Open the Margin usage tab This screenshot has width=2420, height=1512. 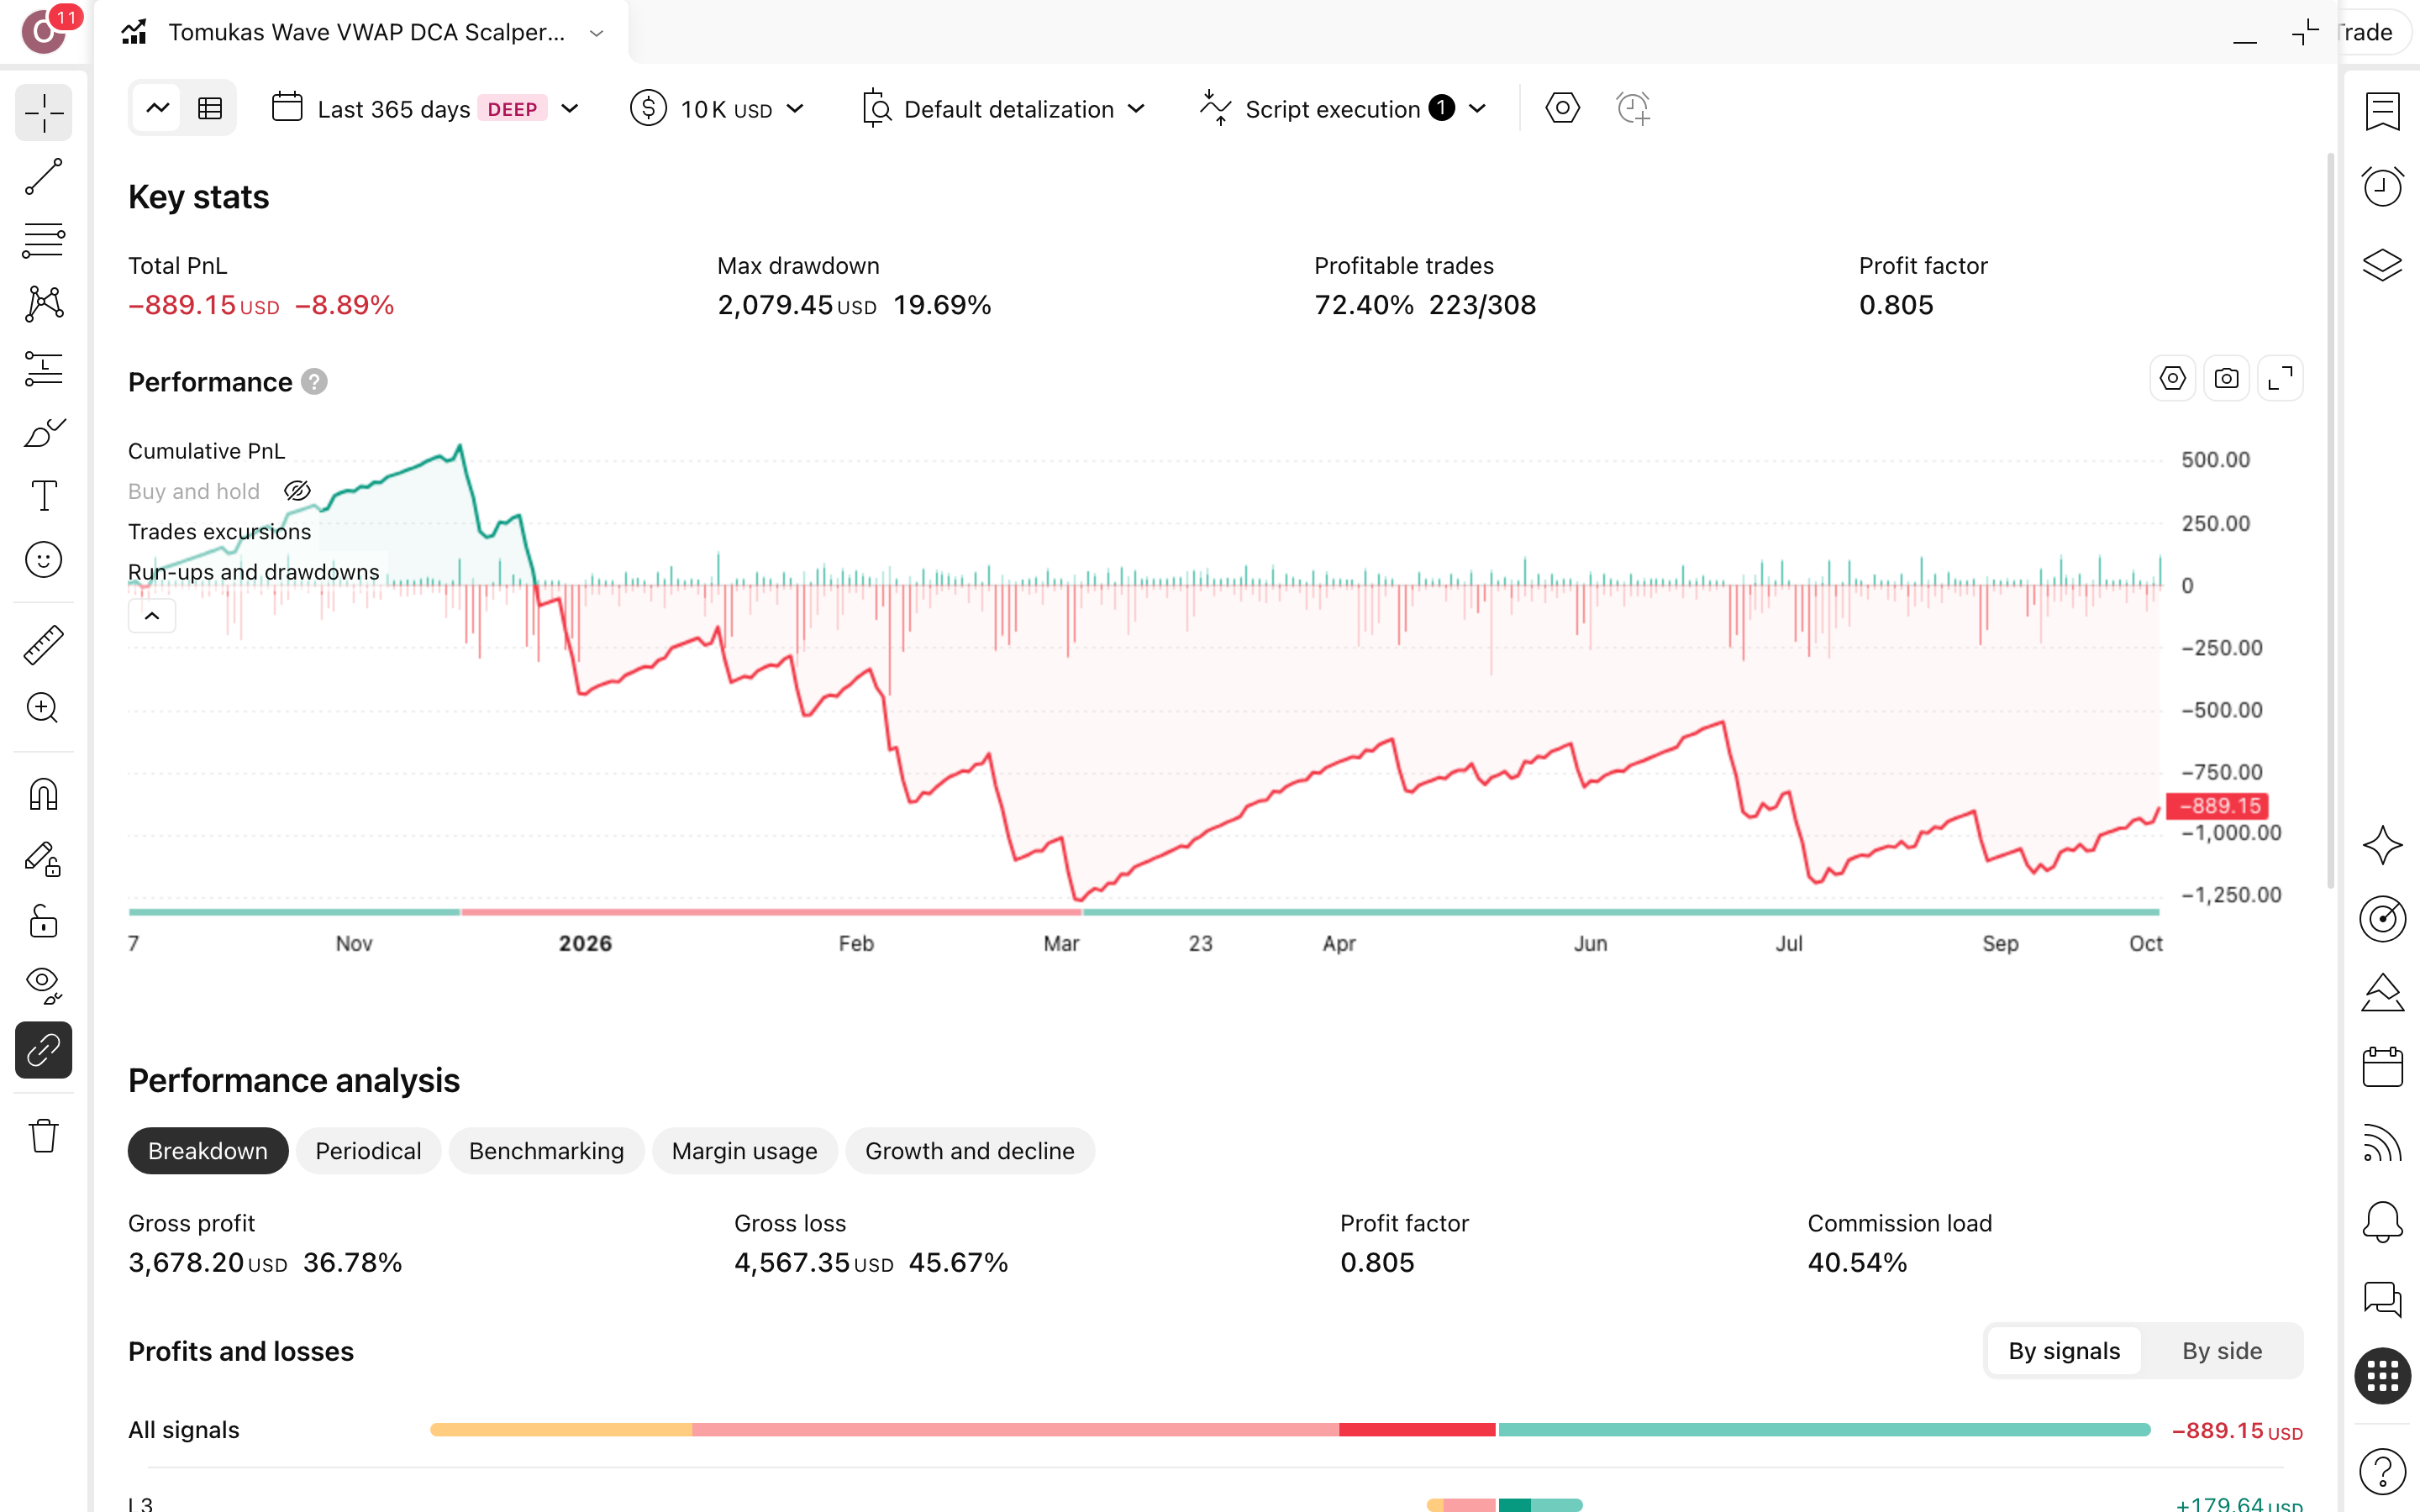pos(744,1151)
